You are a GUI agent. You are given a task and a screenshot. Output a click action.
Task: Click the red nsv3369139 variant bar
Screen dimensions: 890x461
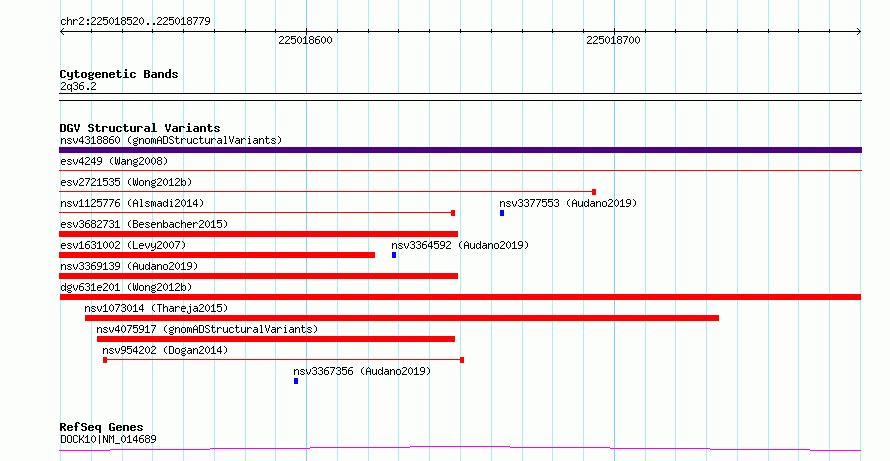coord(258,276)
